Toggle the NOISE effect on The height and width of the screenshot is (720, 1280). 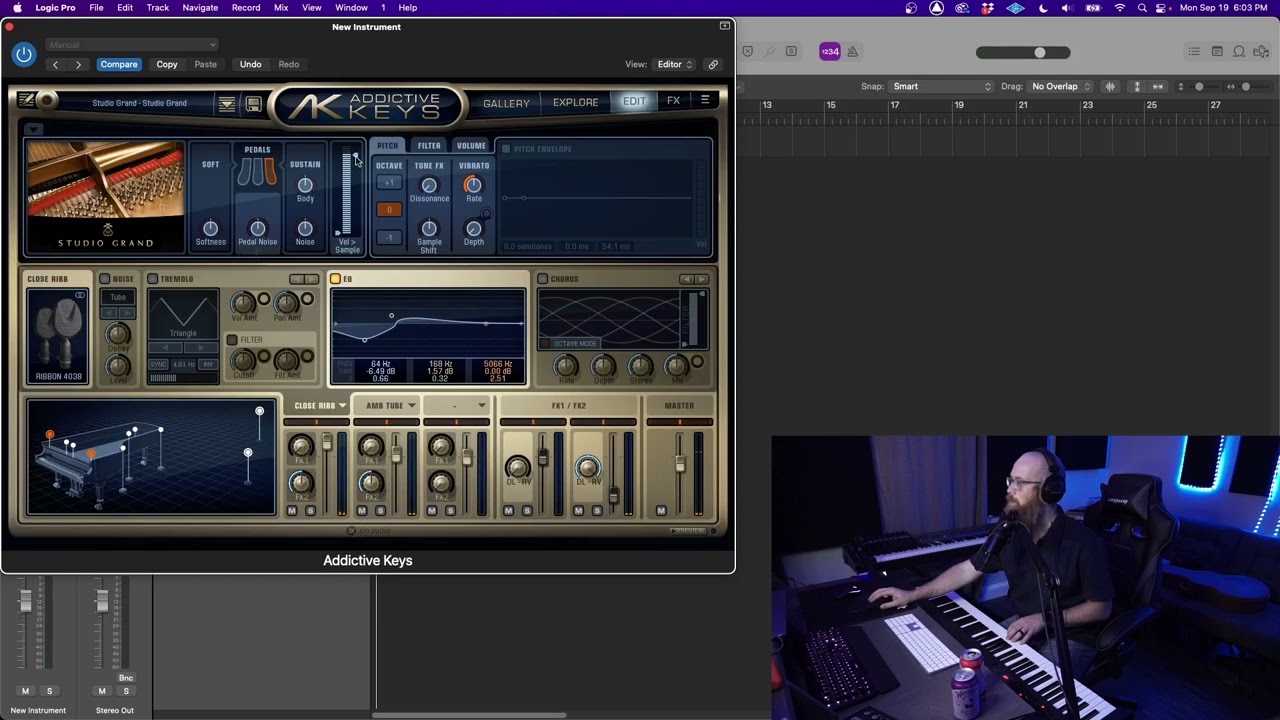(104, 279)
